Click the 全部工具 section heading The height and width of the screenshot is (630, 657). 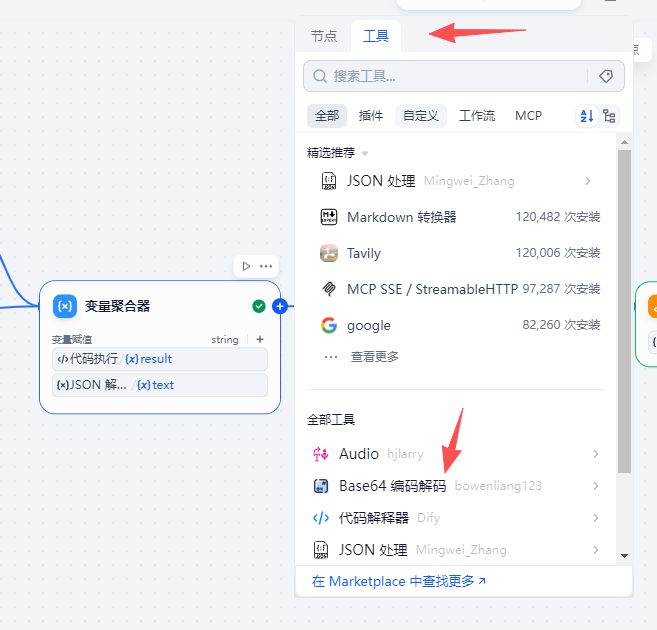331,419
